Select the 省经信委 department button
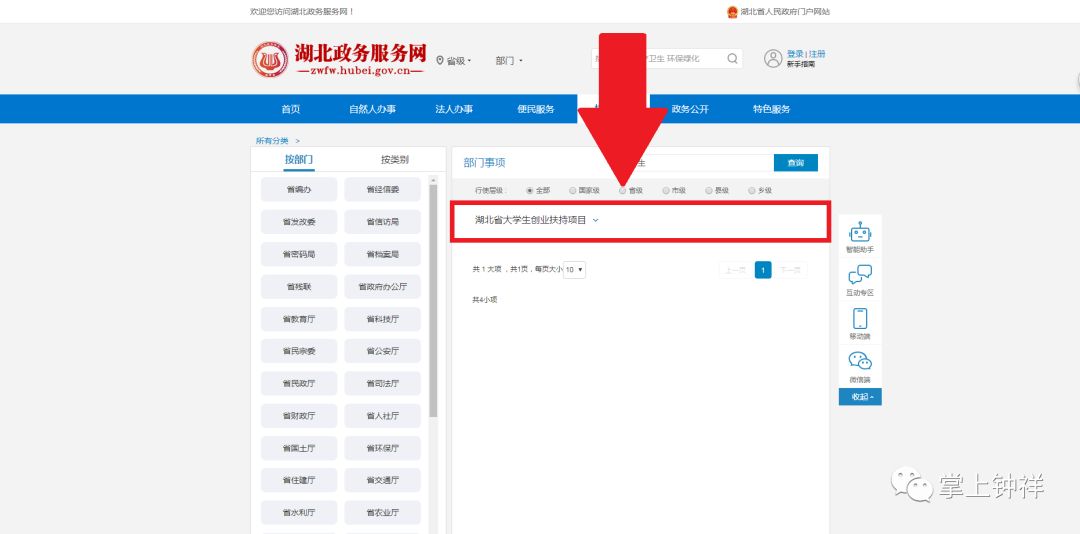The height and width of the screenshot is (534, 1080). (x=382, y=189)
